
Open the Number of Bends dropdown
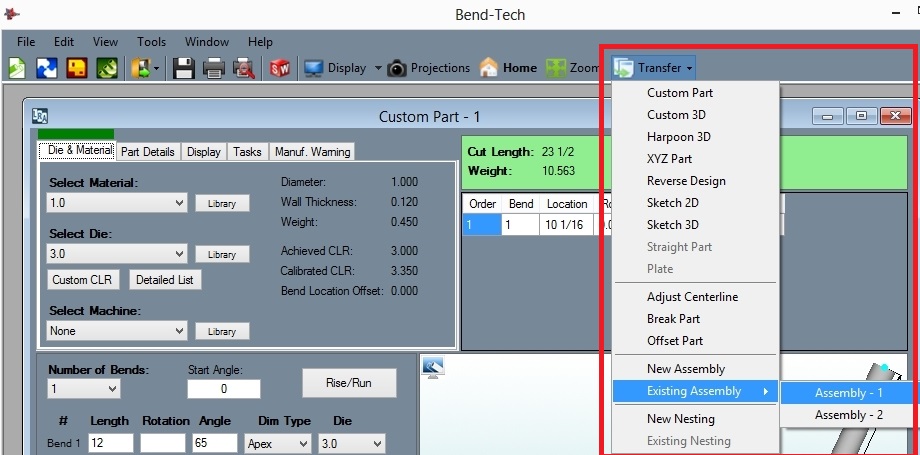pos(84,389)
